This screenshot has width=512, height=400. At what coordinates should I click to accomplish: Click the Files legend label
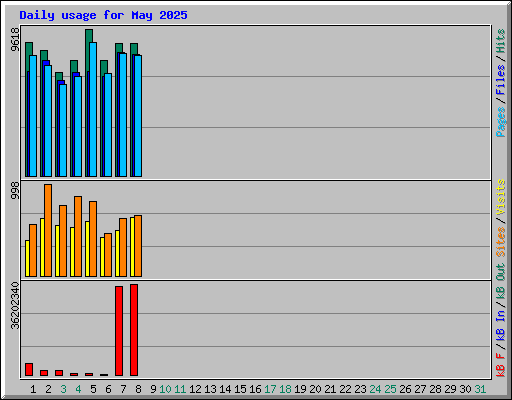[501, 80]
